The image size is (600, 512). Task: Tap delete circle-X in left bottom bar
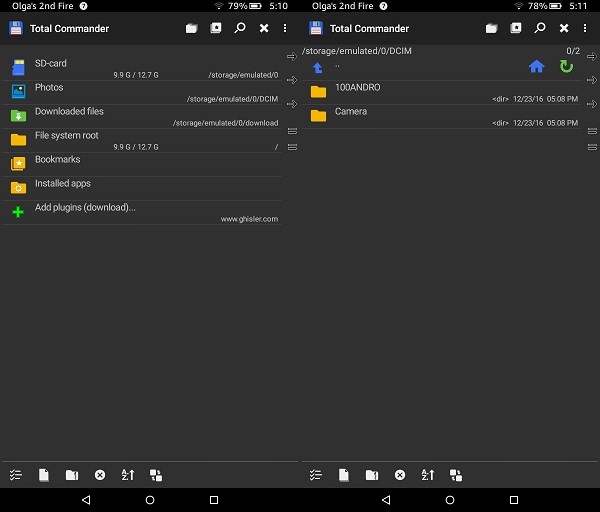point(100,475)
